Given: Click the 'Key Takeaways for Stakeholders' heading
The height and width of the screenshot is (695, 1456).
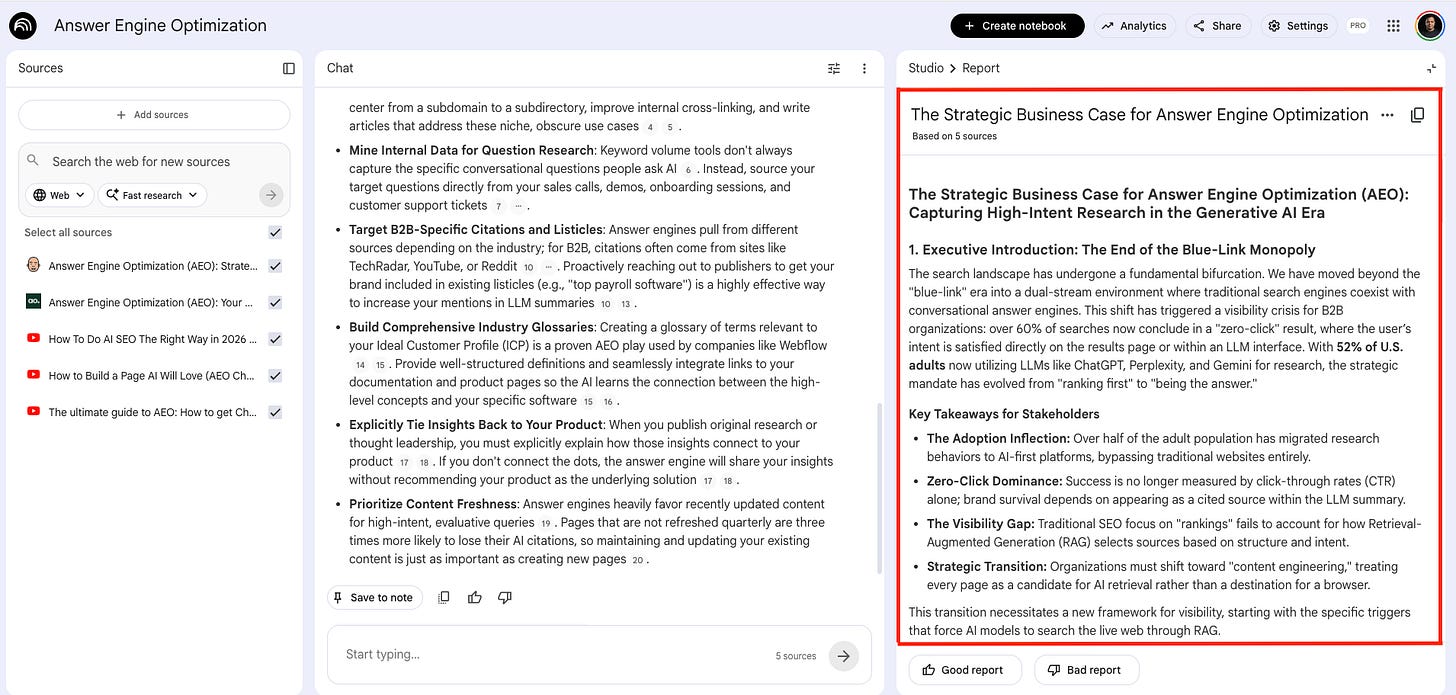Looking at the screenshot, I should click(1004, 414).
